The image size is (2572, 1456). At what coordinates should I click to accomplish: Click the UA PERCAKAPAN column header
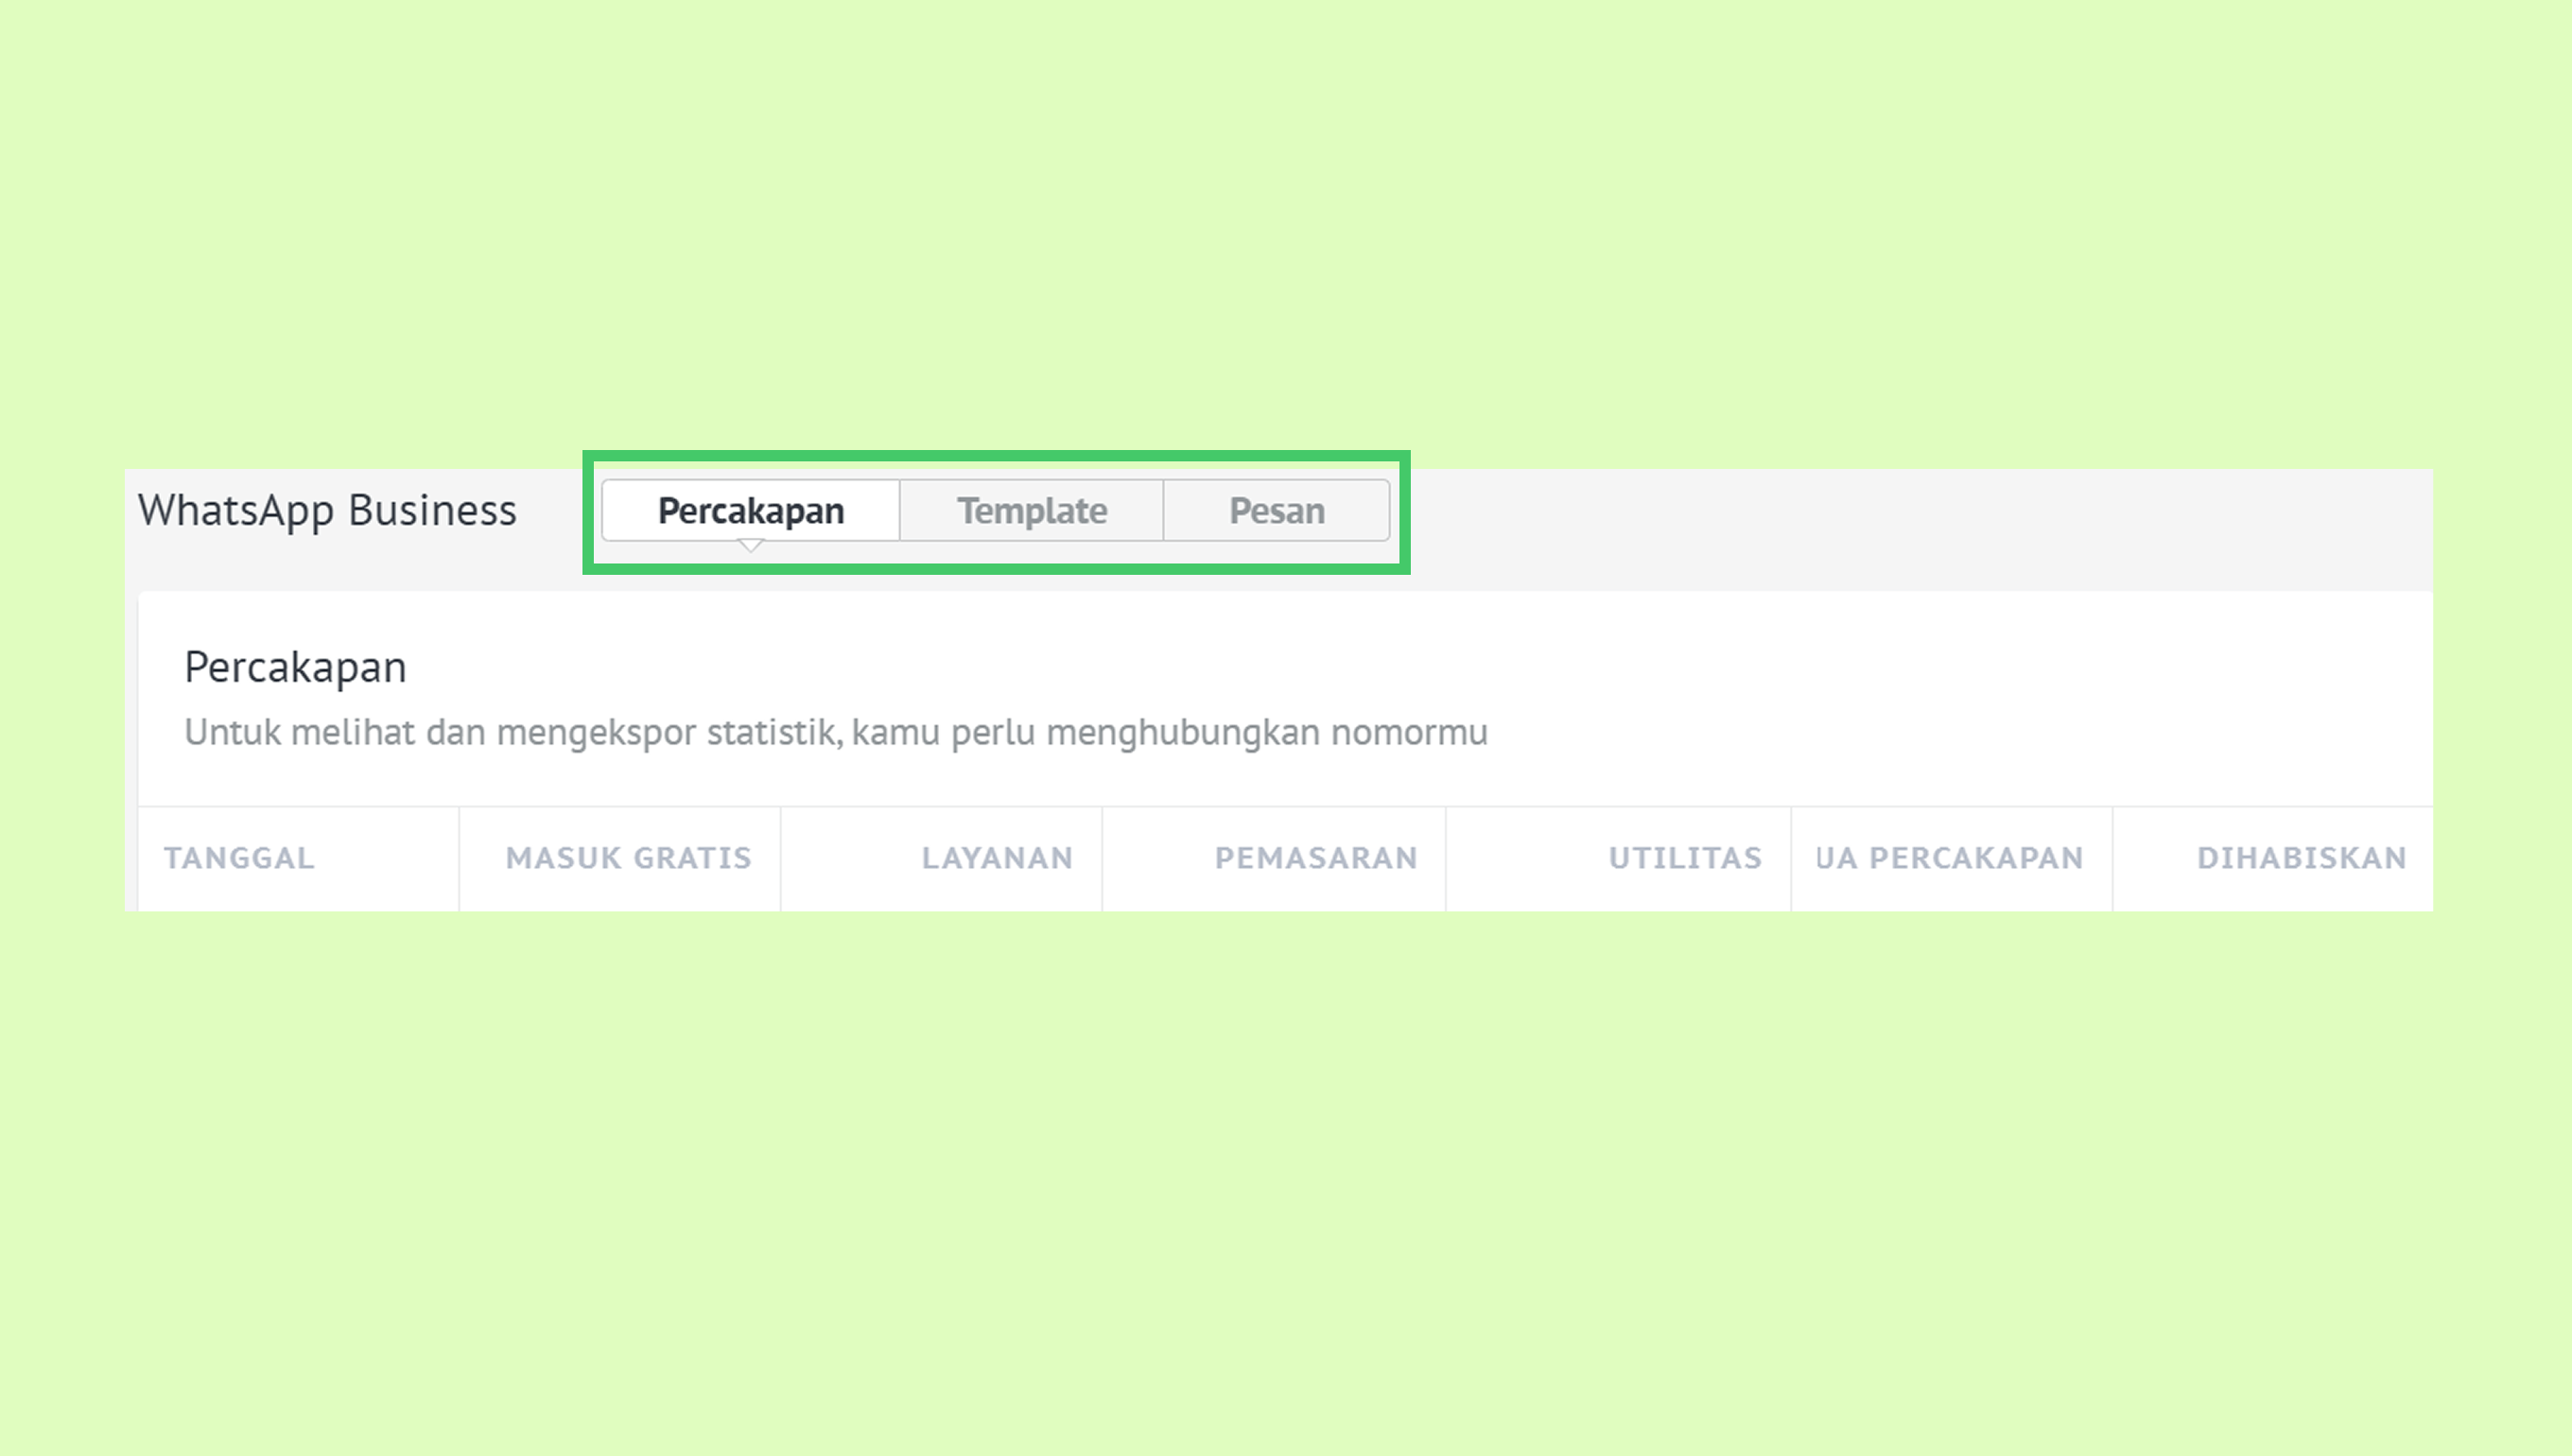(x=1950, y=858)
